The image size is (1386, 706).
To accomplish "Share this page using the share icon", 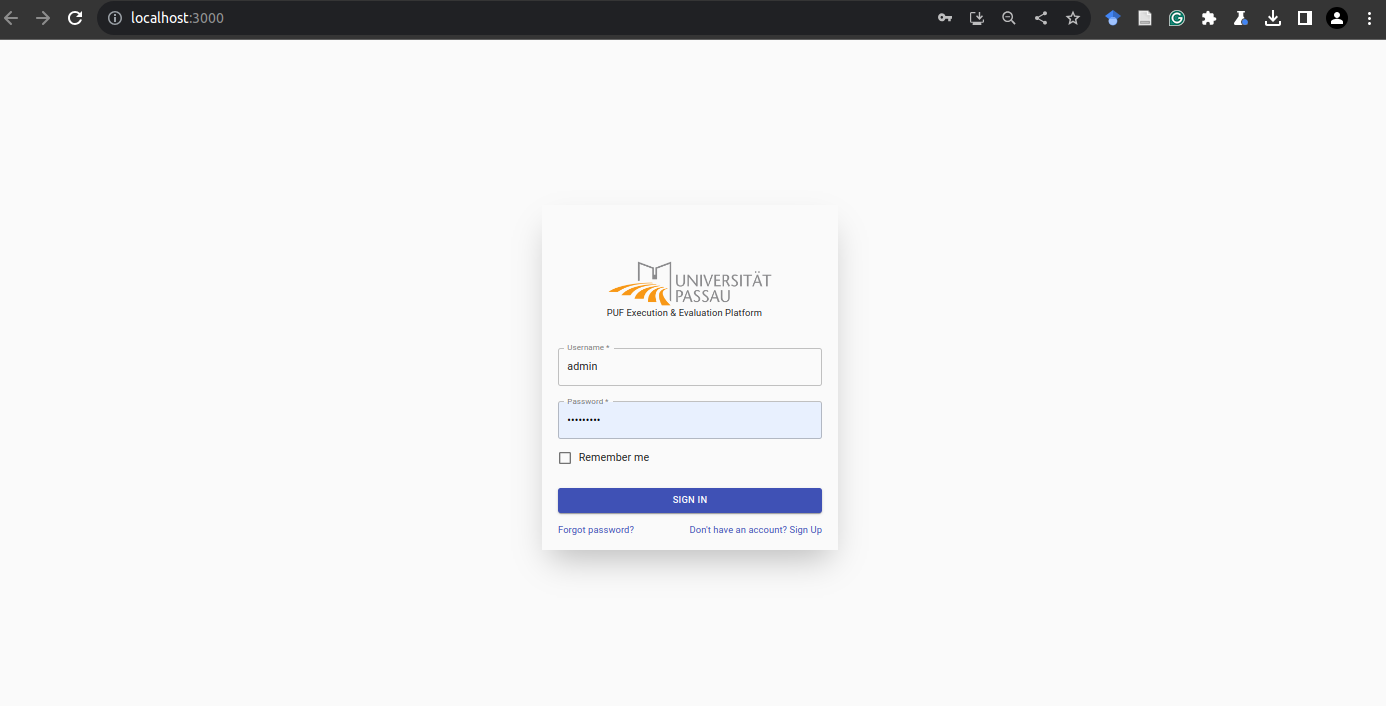I will click(1041, 18).
